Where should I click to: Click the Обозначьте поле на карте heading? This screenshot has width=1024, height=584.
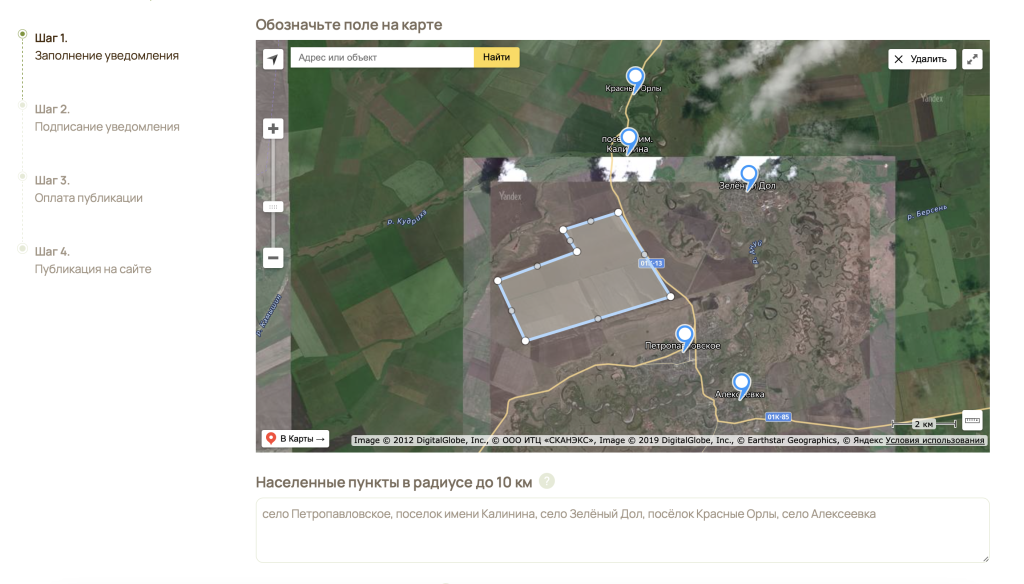click(x=349, y=25)
